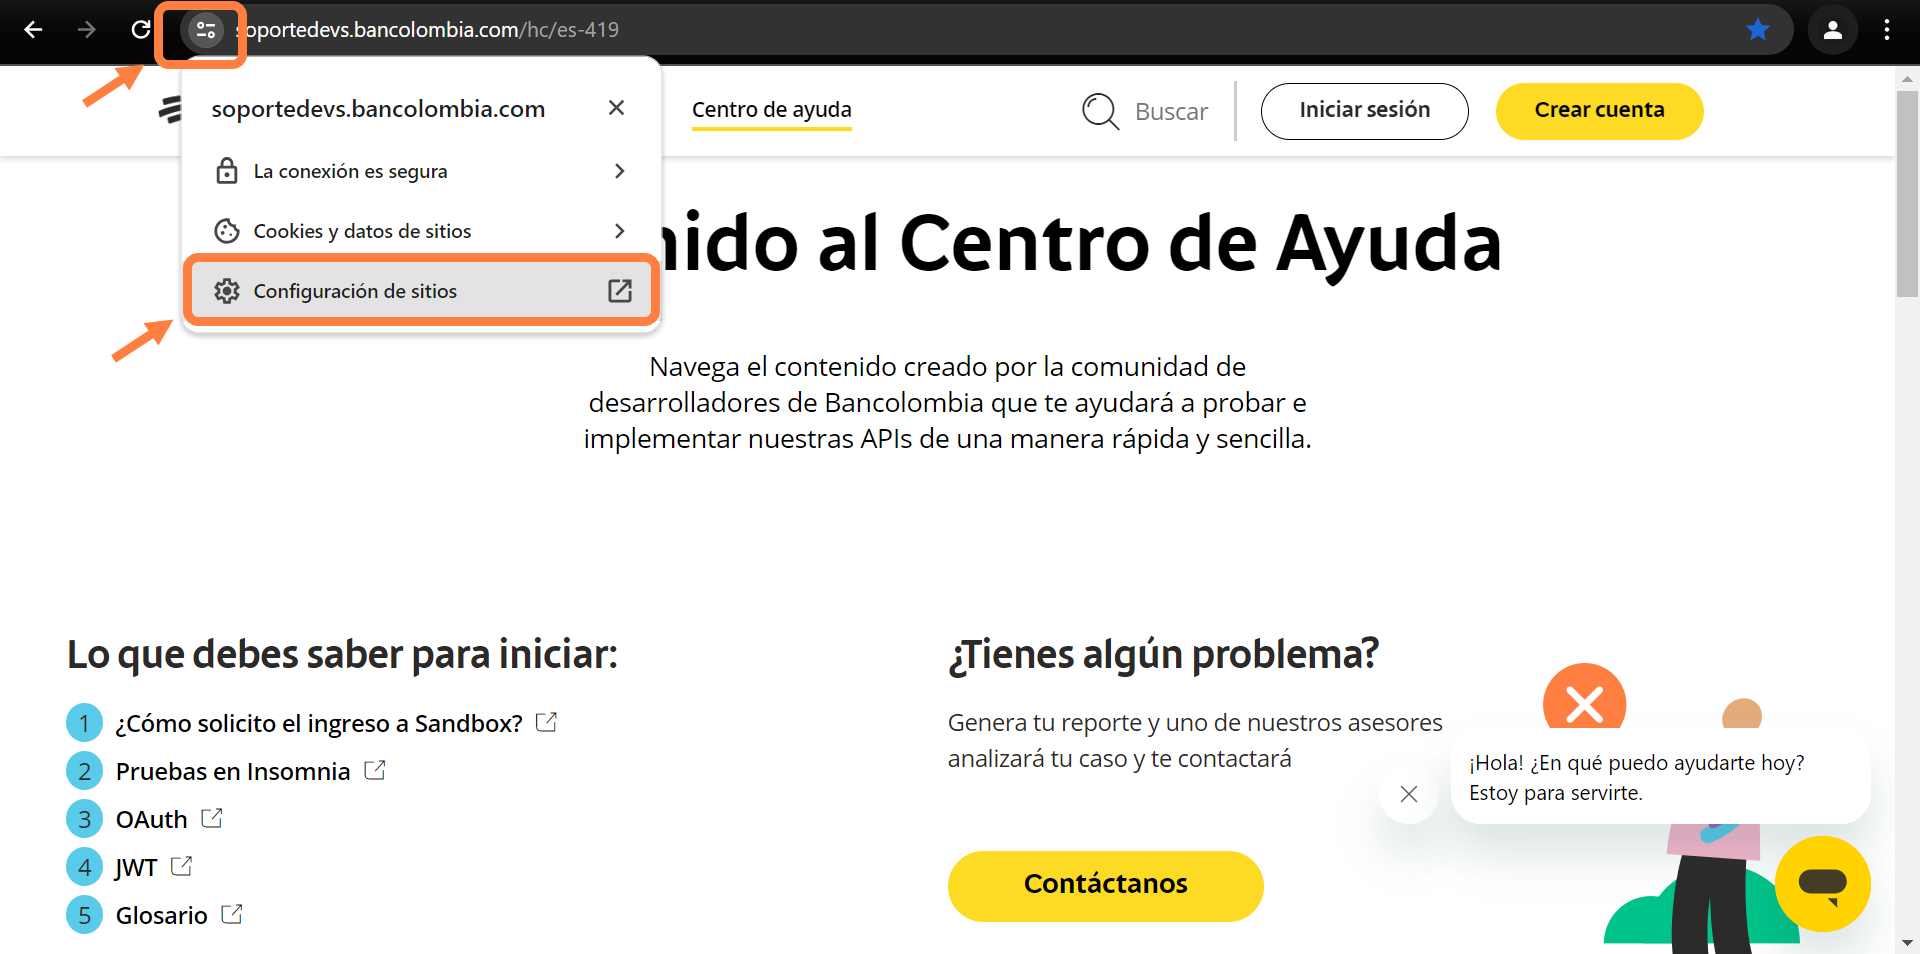Click the gear icon for Configuración de sitios
Image resolution: width=1920 pixels, height=954 pixels.
point(227,291)
